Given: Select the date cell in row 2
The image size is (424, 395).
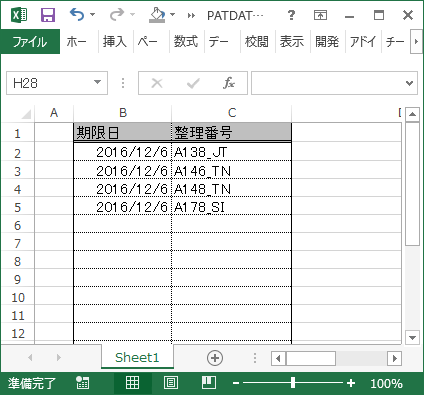Looking at the screenshot, I should 123,152.
